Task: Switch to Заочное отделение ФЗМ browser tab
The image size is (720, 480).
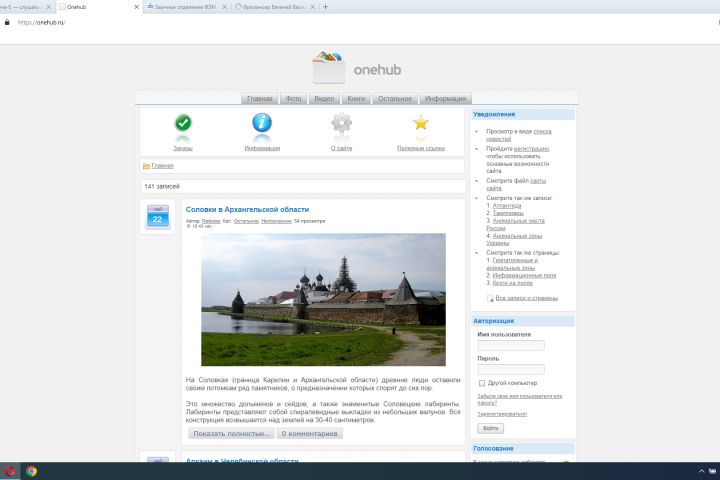Action: tap(185, 7)
